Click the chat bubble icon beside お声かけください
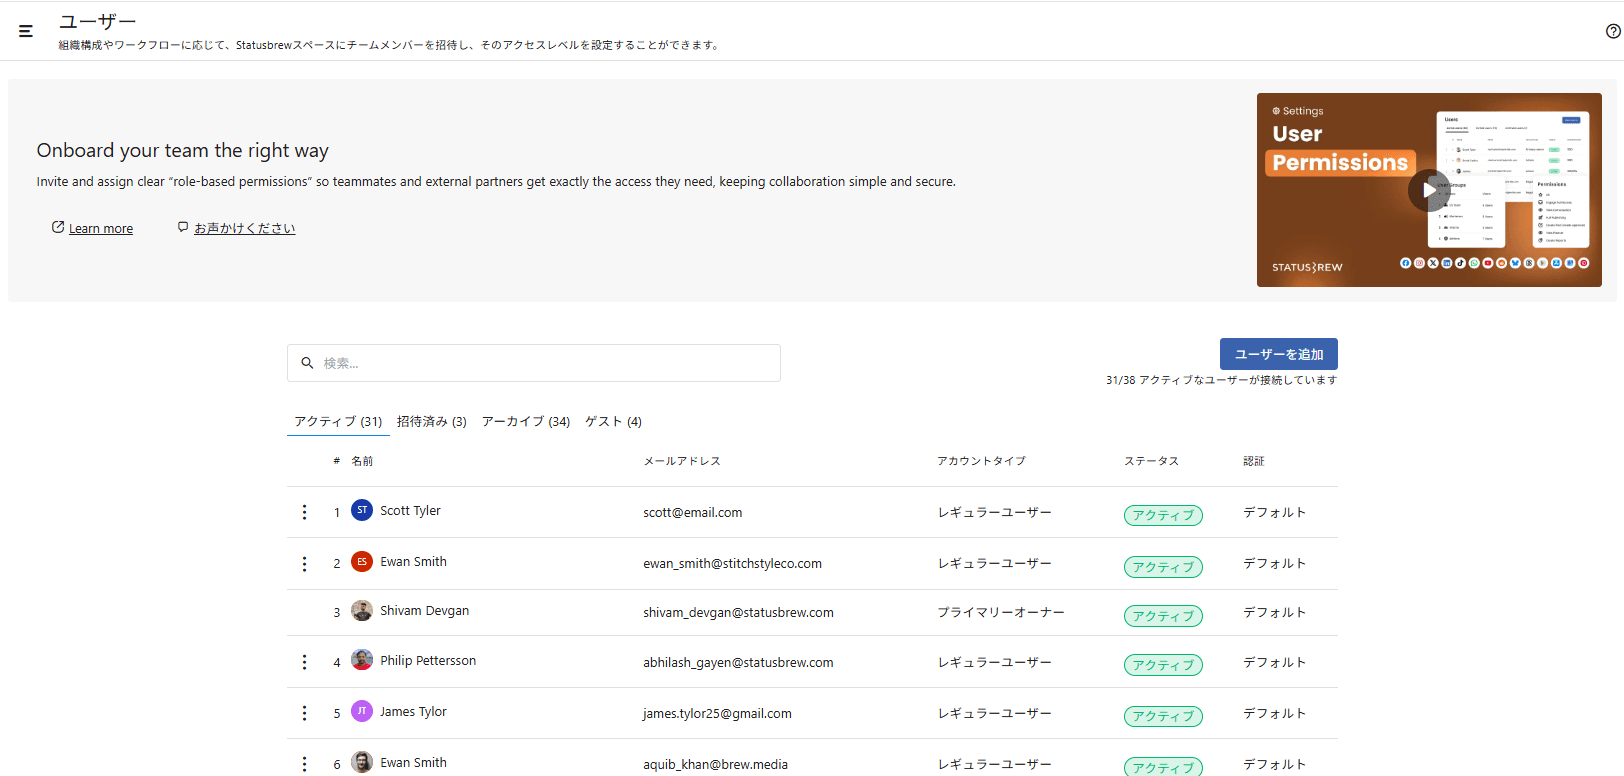1624x776 pixels. [x=183, y=227]
